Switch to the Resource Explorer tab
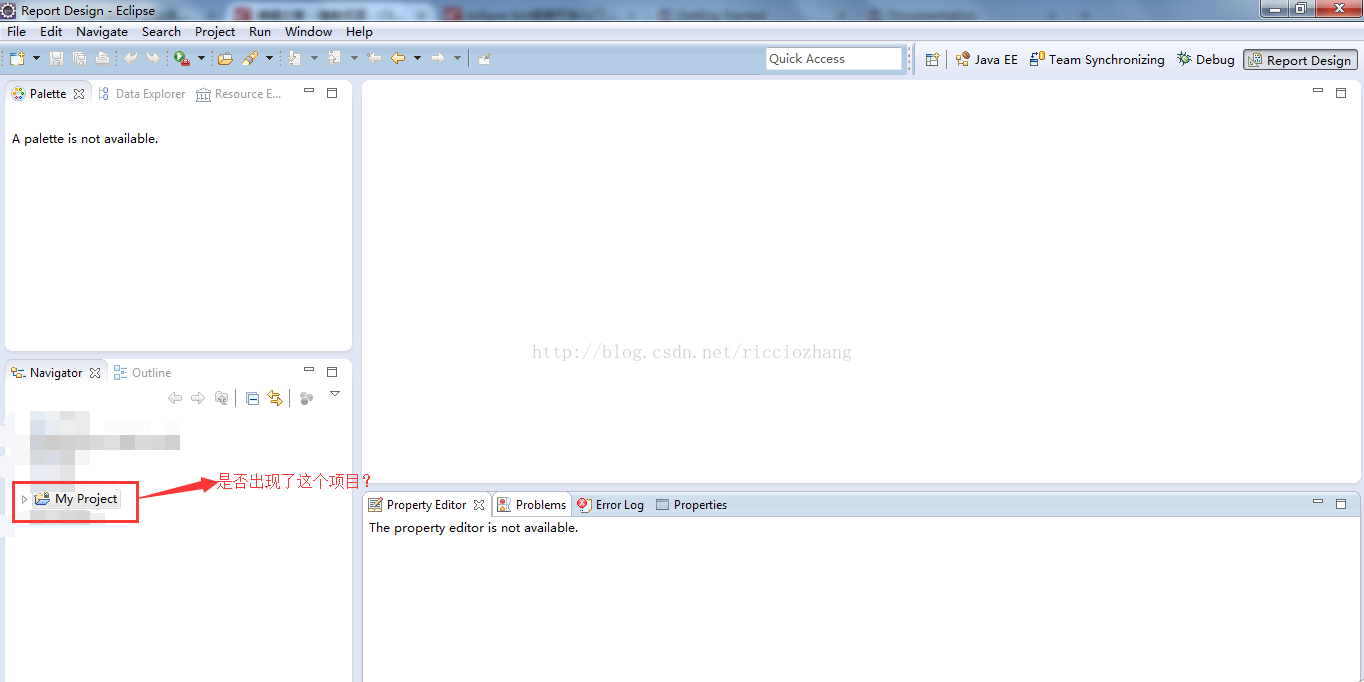Viewport: 1364px width, 682px height. tap(239, 94)
